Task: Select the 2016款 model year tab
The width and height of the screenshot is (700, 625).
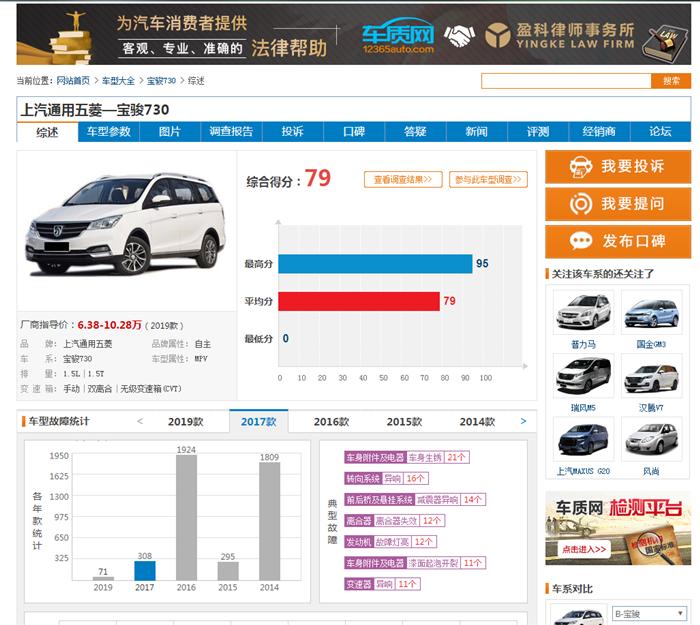Action: click(x=331, y=422)
